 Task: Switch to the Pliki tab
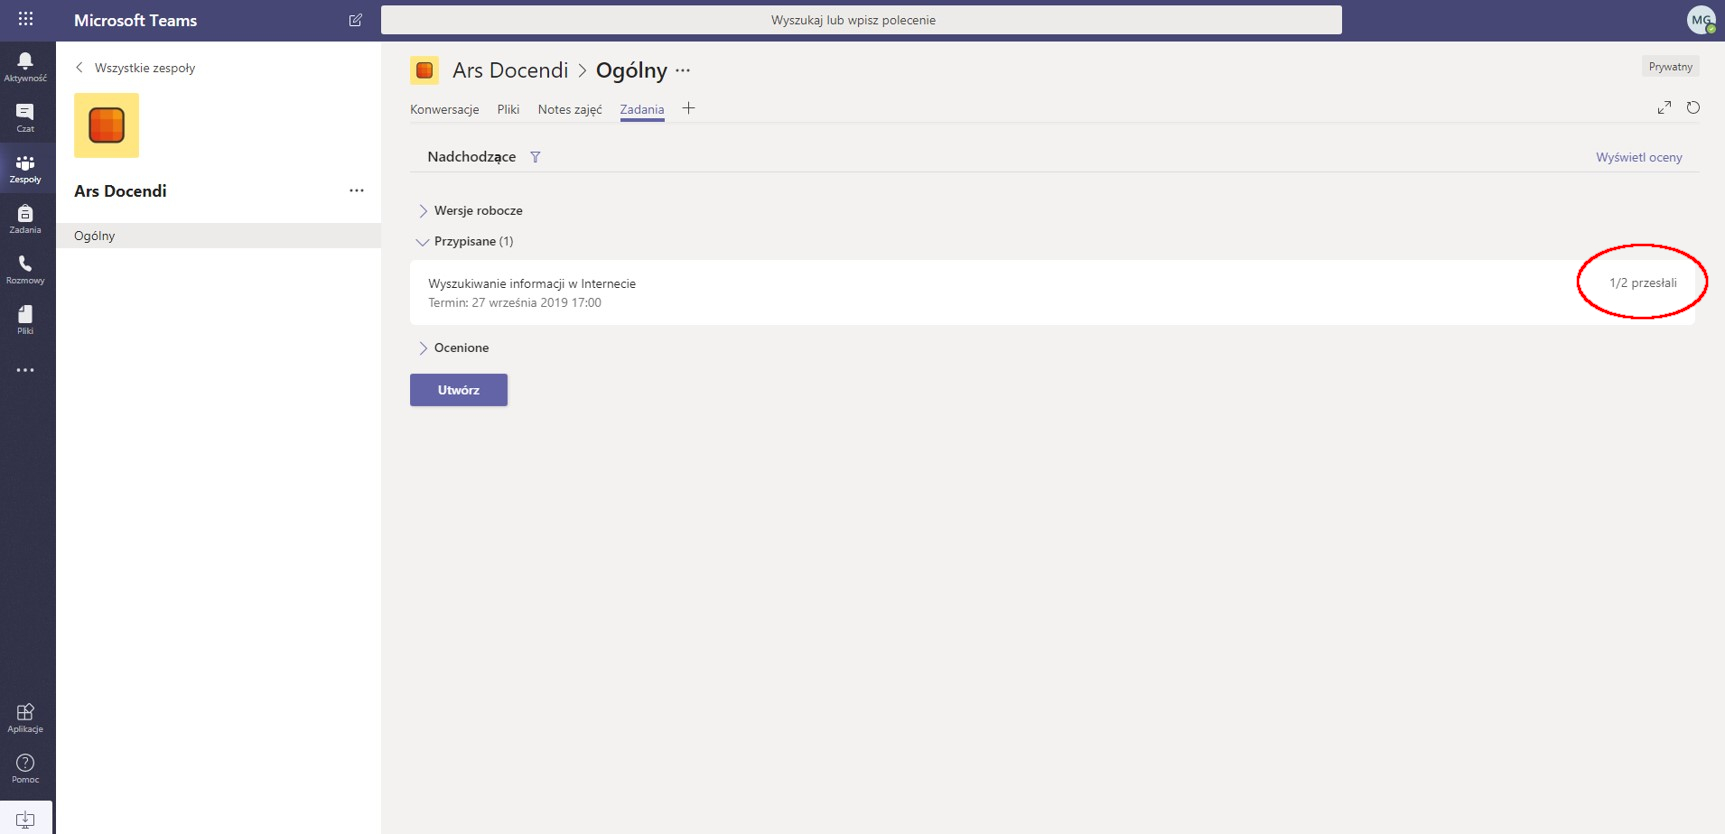(508, 110)
